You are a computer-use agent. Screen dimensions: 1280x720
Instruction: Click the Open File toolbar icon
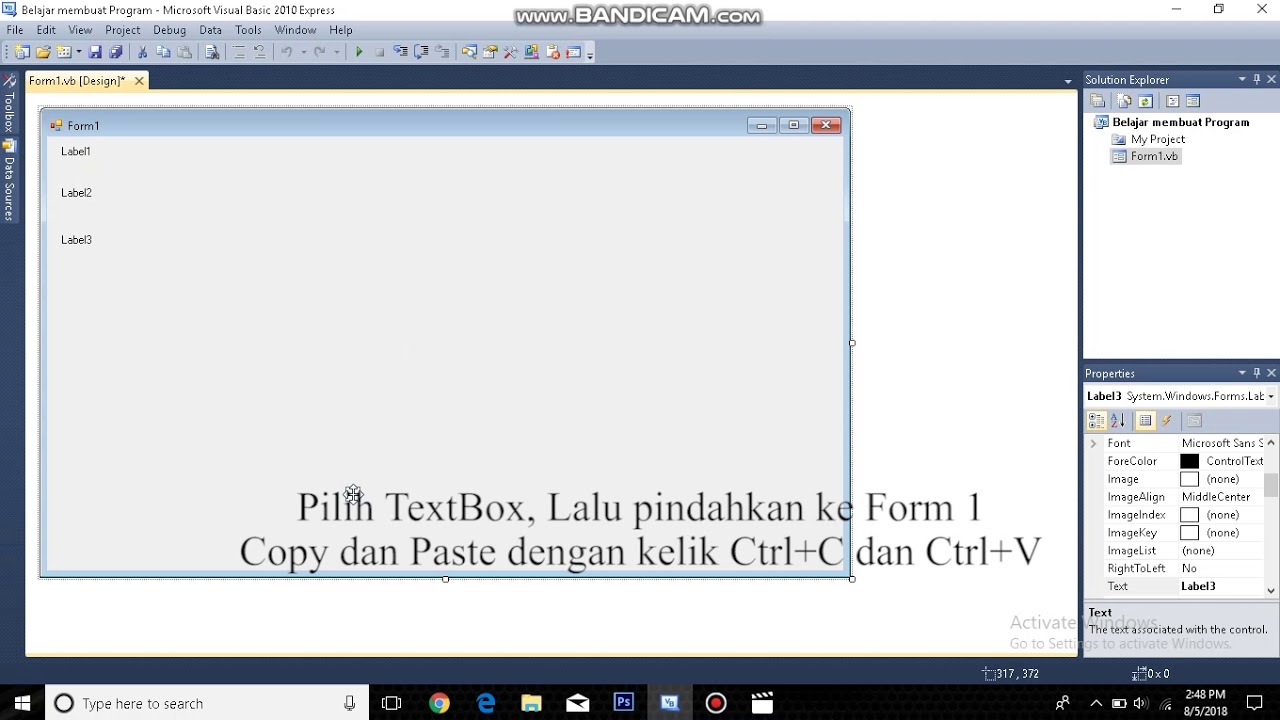43,52
